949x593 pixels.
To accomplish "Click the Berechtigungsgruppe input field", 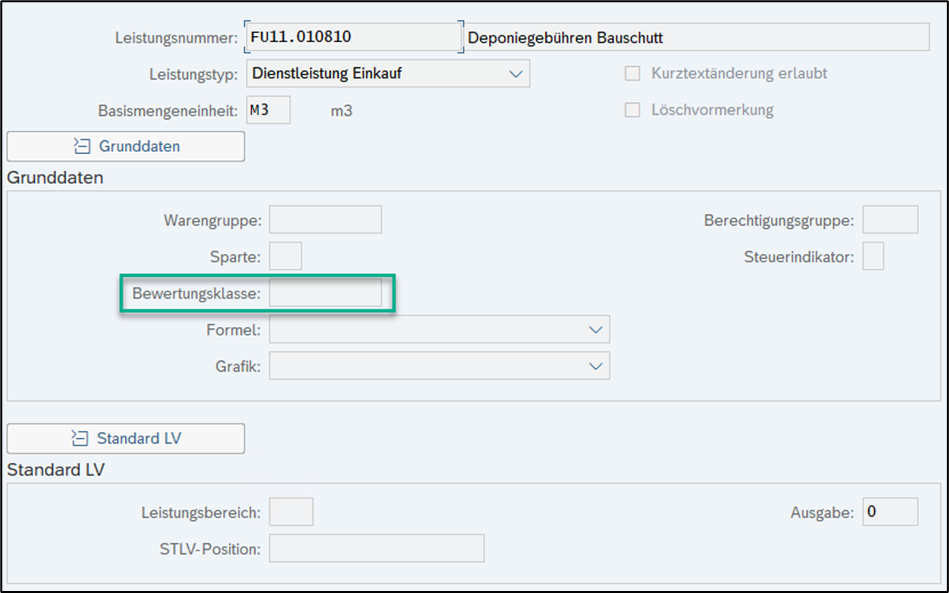I will coord(889,220).
